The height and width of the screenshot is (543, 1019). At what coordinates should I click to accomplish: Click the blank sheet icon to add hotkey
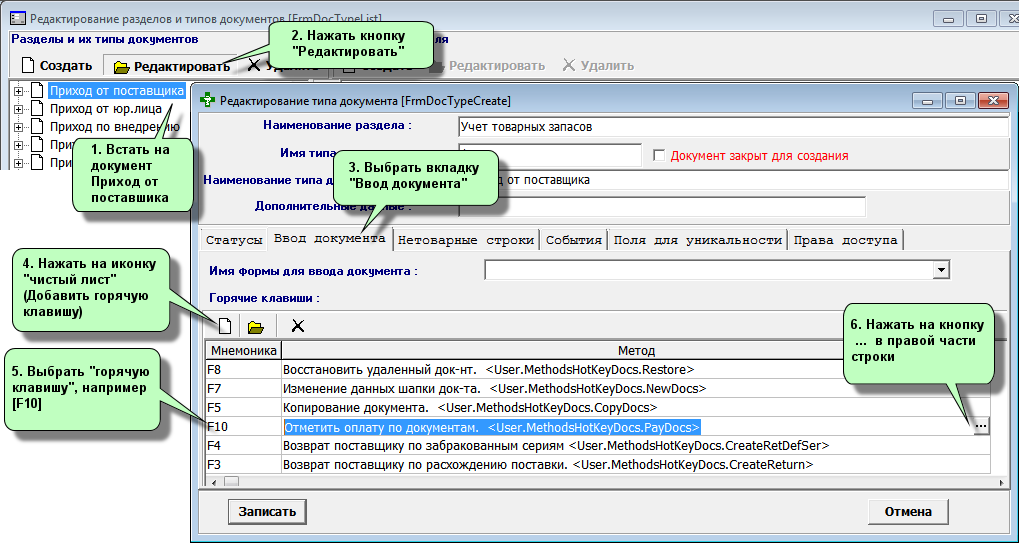point(225,326)
